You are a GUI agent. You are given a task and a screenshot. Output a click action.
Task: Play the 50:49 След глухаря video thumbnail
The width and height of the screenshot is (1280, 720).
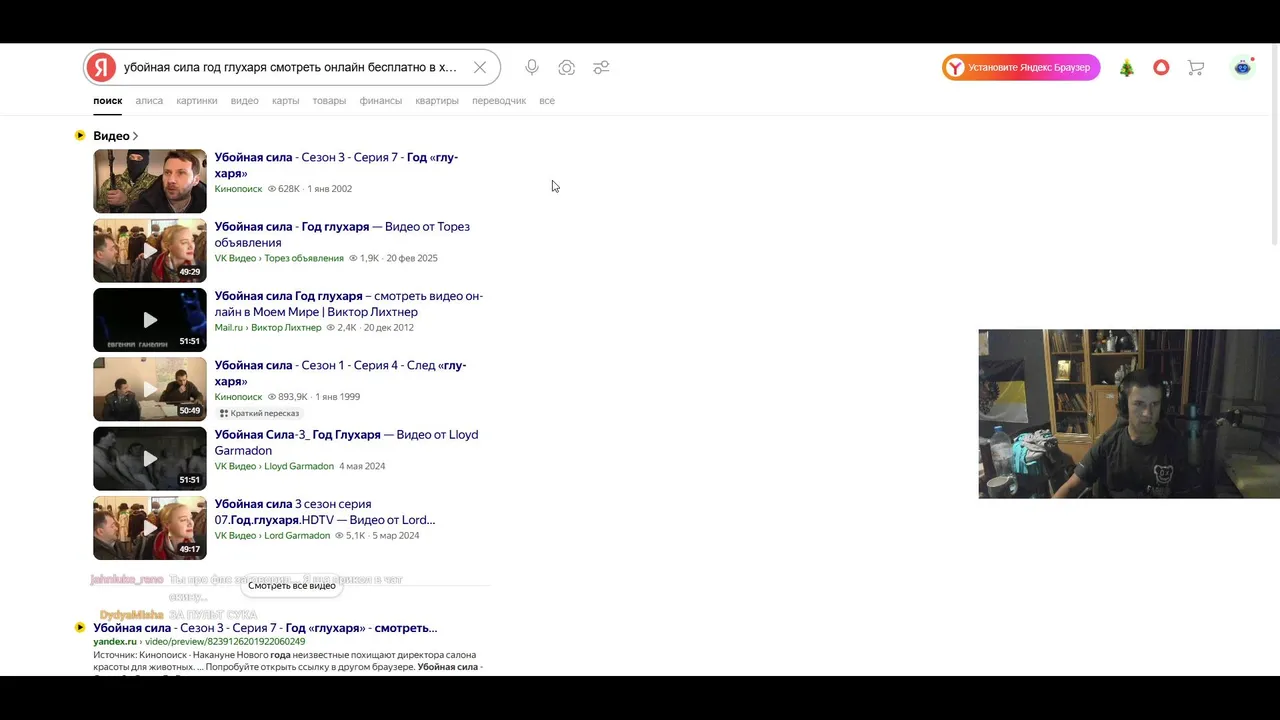tap(150, 389)
